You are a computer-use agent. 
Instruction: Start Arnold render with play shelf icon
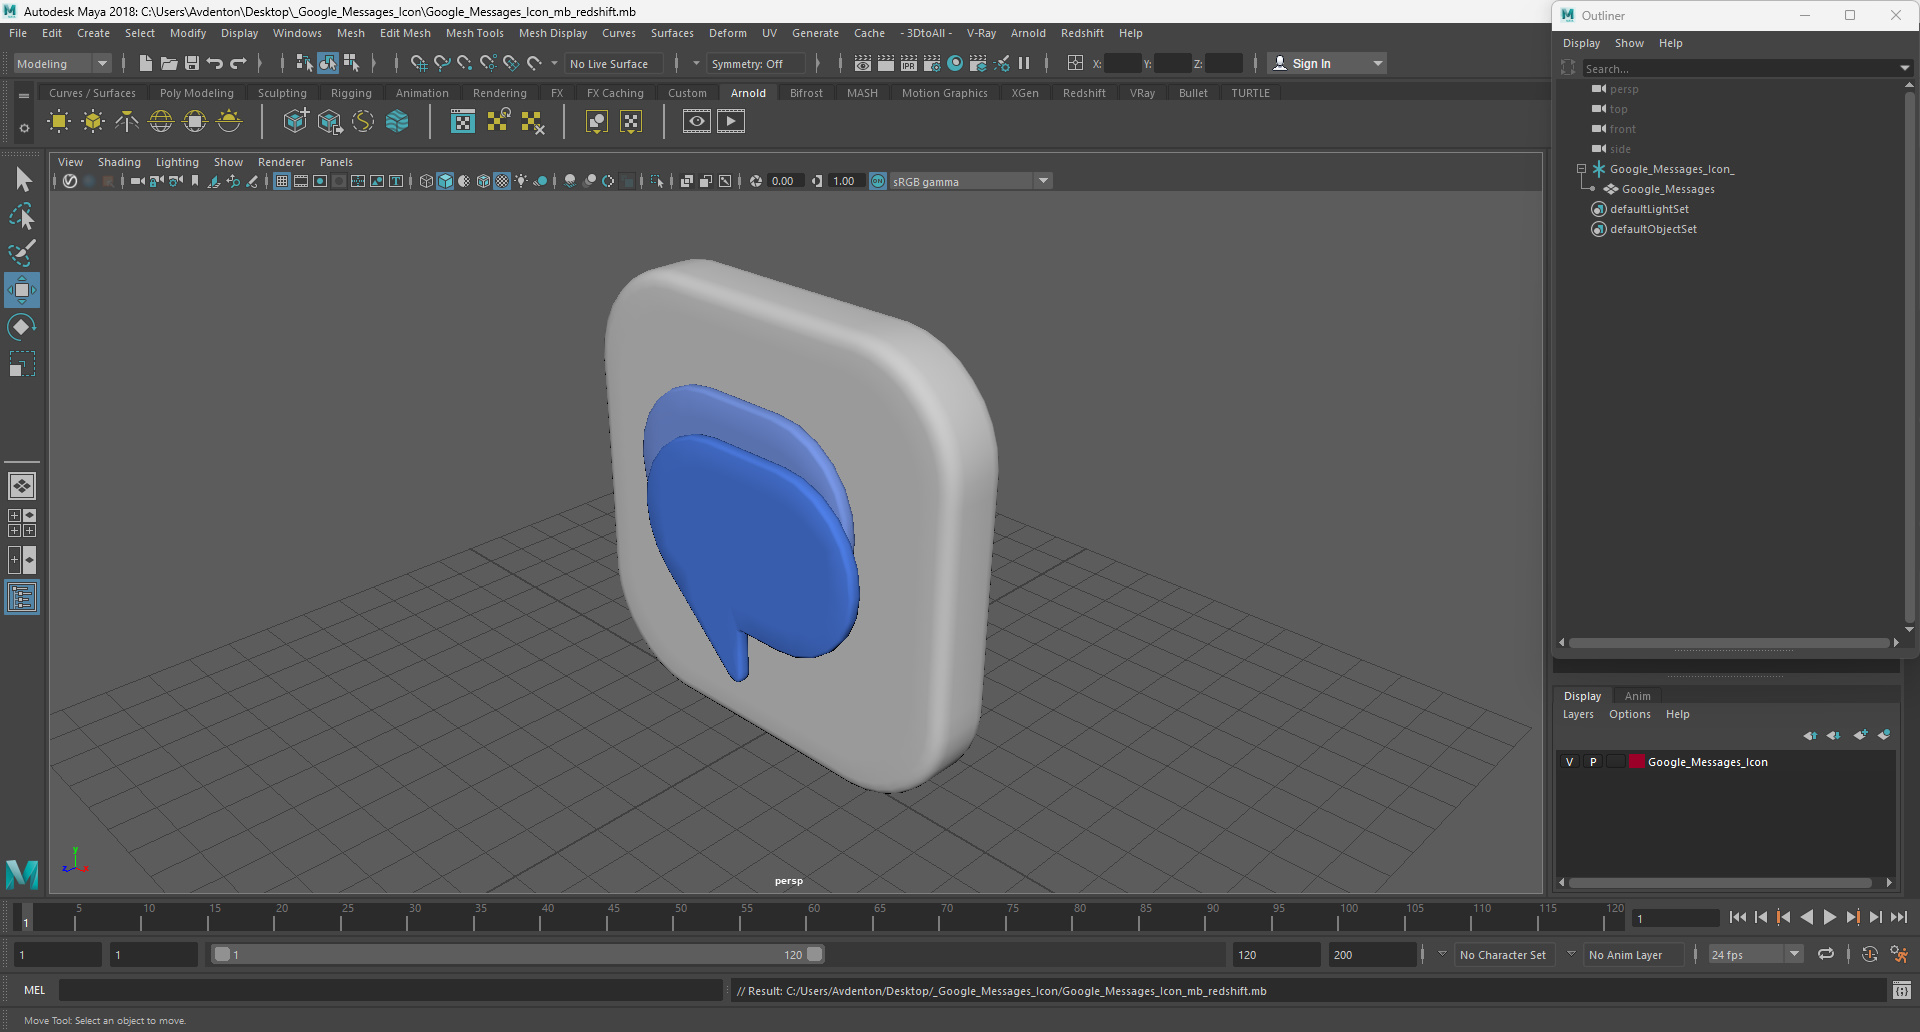(x=731, y=122)
